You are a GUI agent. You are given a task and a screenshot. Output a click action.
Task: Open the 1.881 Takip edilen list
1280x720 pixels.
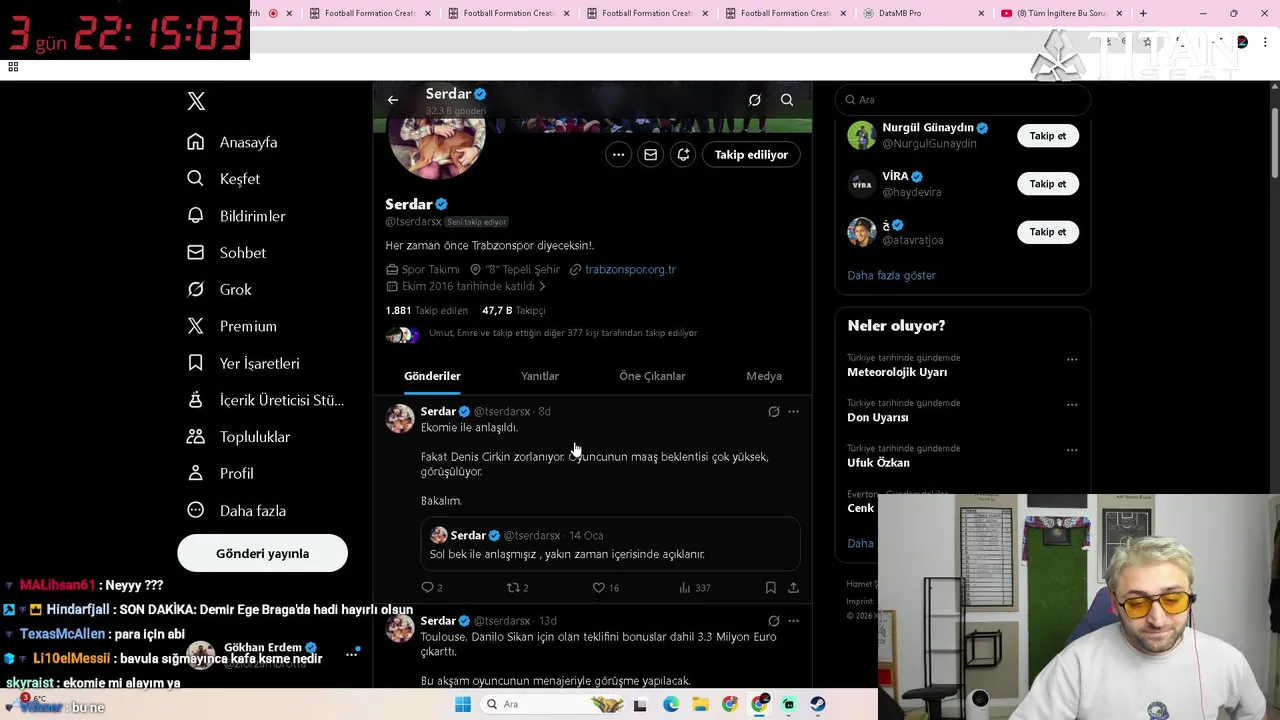click(426, 311)
